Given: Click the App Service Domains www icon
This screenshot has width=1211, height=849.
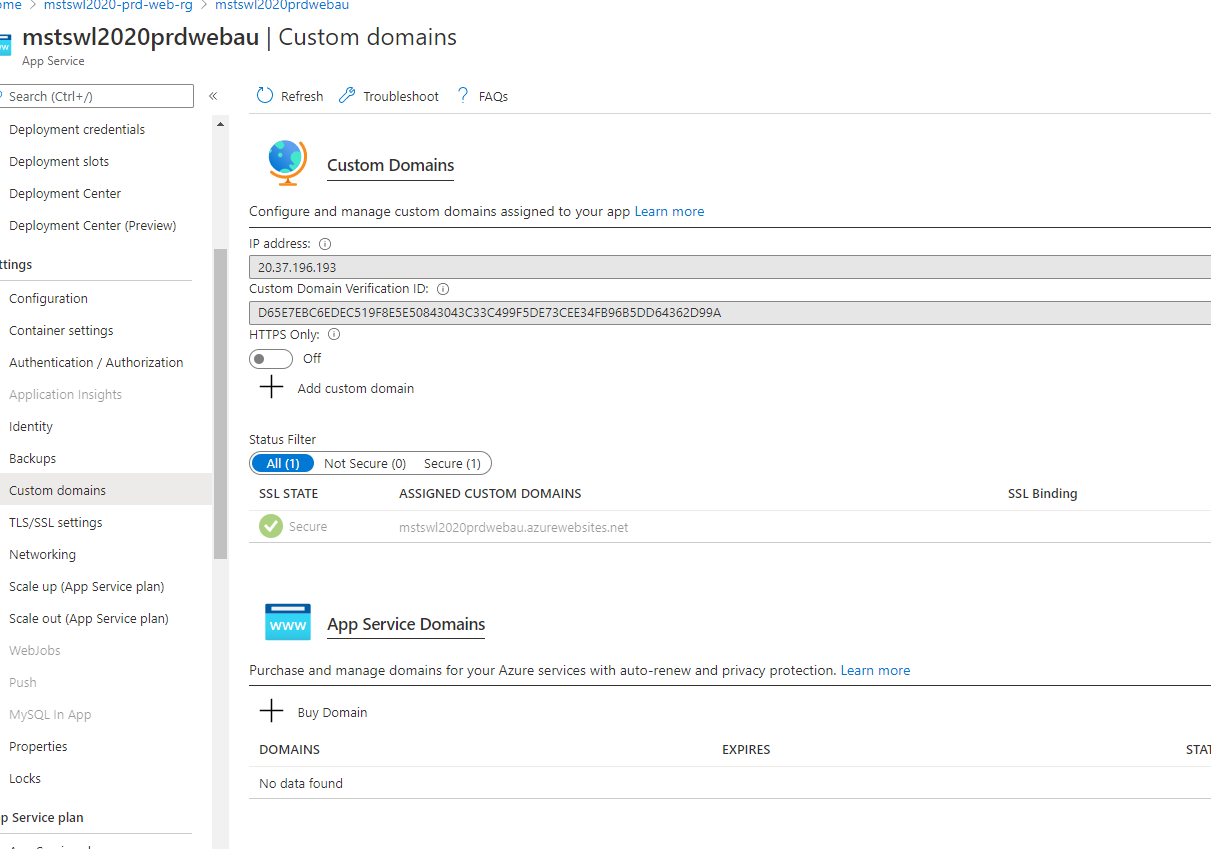Looking at the screenshot, I should (288, 622).
